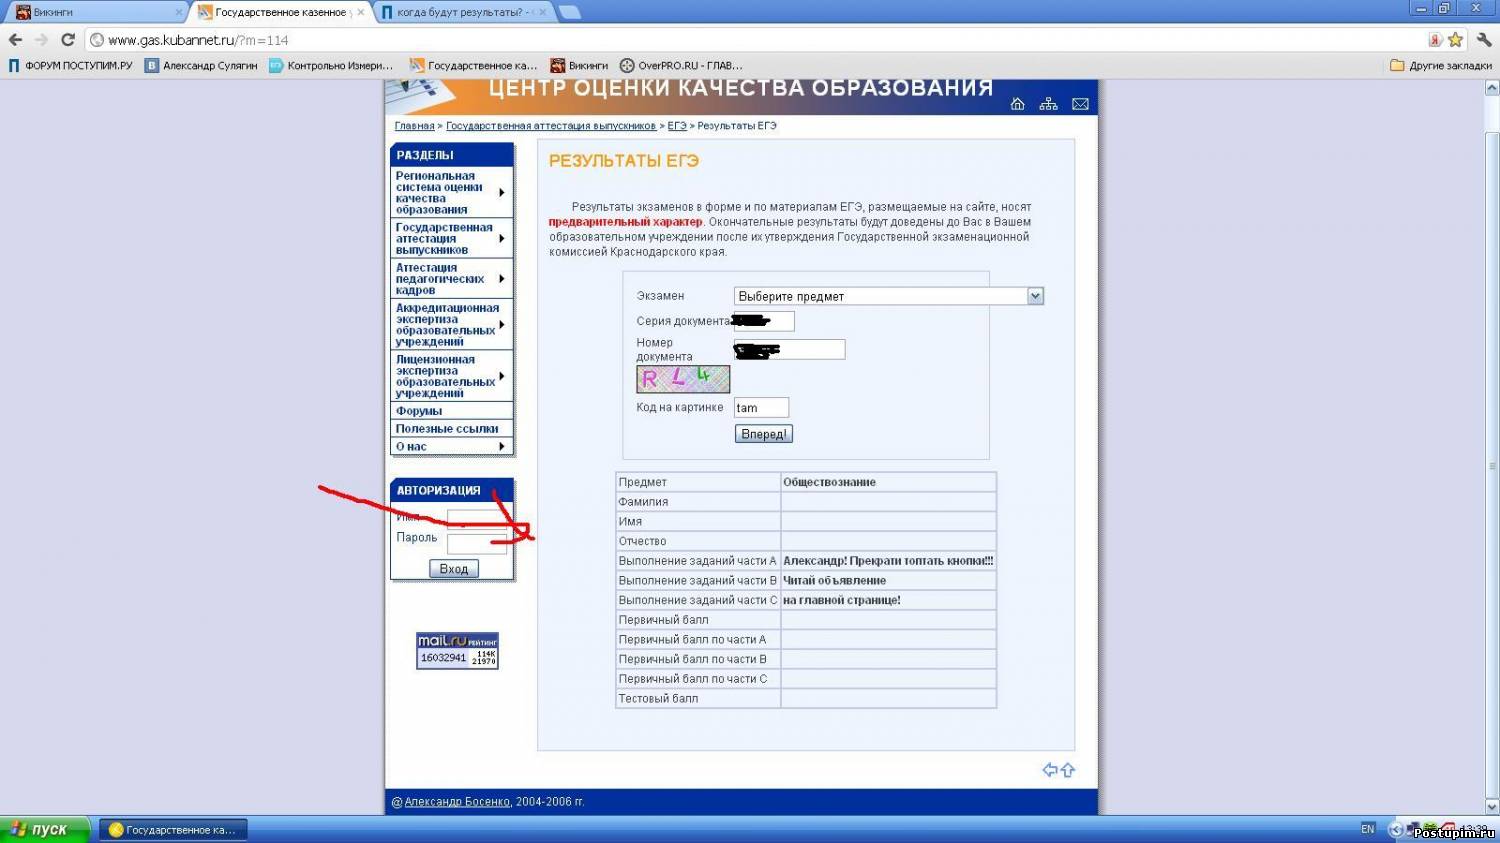Open the 'Выберите предмет' exam dropdown
Image resolution: width=1500 pixels, height=843 pixels.
(888, 296)
